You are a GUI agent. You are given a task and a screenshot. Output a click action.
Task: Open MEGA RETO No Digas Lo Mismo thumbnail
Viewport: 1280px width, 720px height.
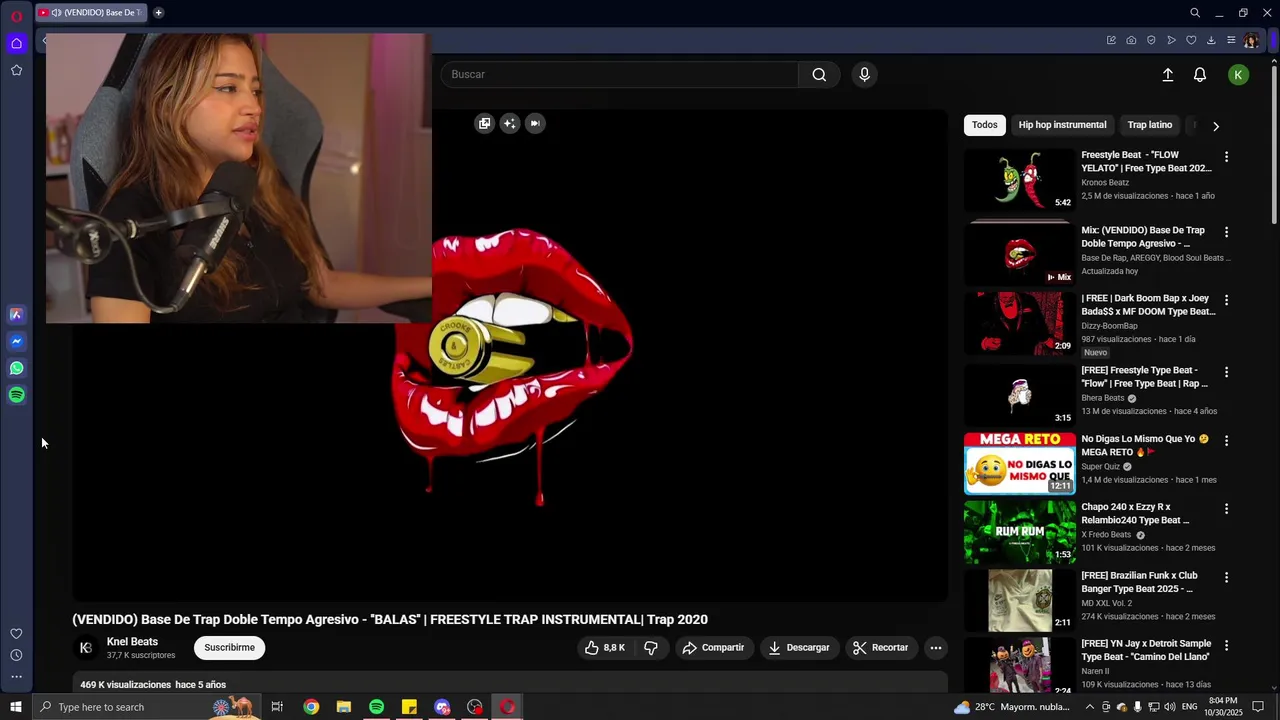pos(1019,463)
